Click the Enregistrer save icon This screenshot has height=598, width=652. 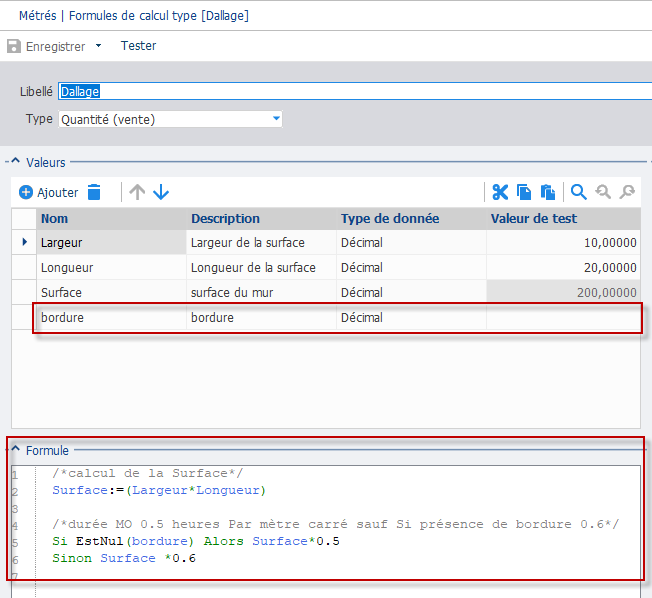14,46
